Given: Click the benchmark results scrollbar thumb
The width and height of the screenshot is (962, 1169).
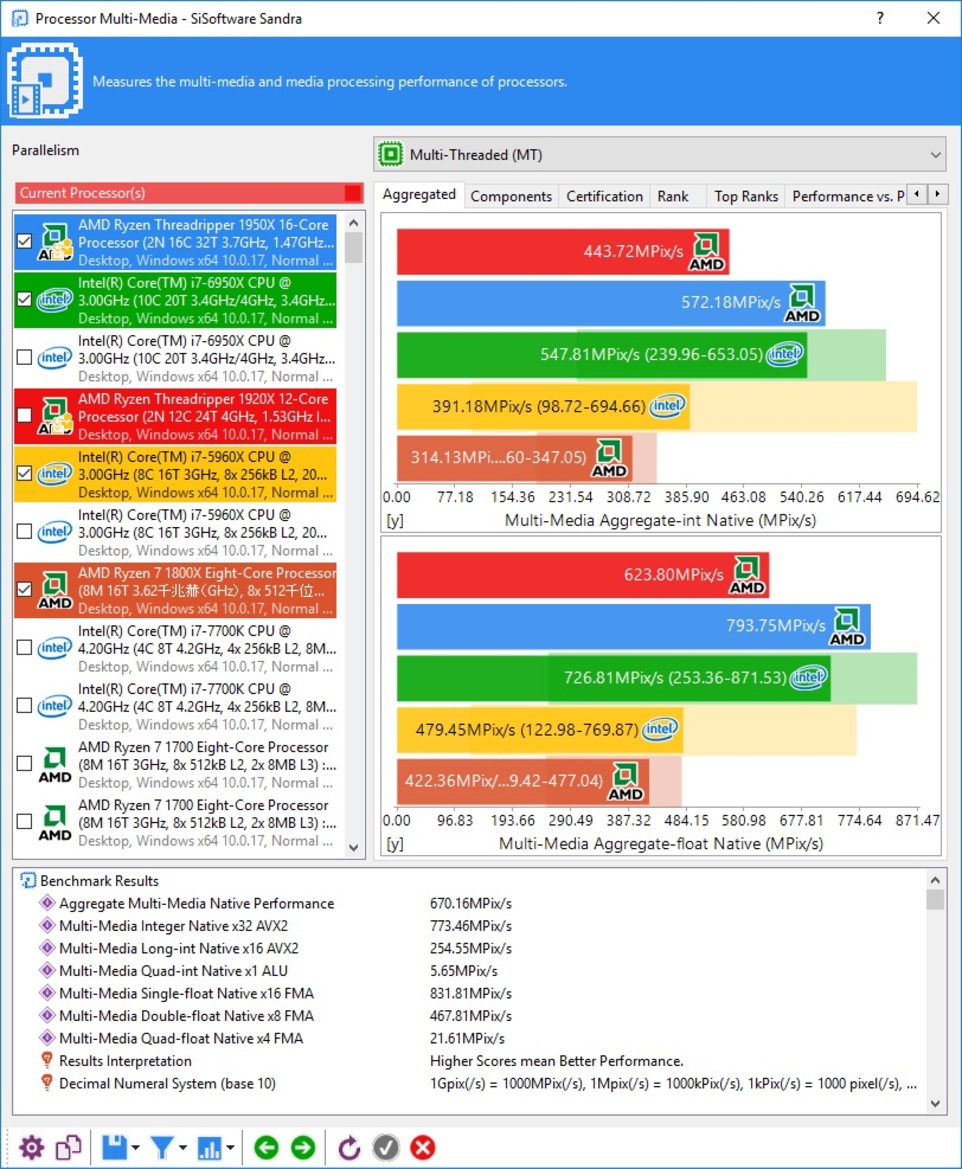Looking at the screenshot, I should (936, 900).
